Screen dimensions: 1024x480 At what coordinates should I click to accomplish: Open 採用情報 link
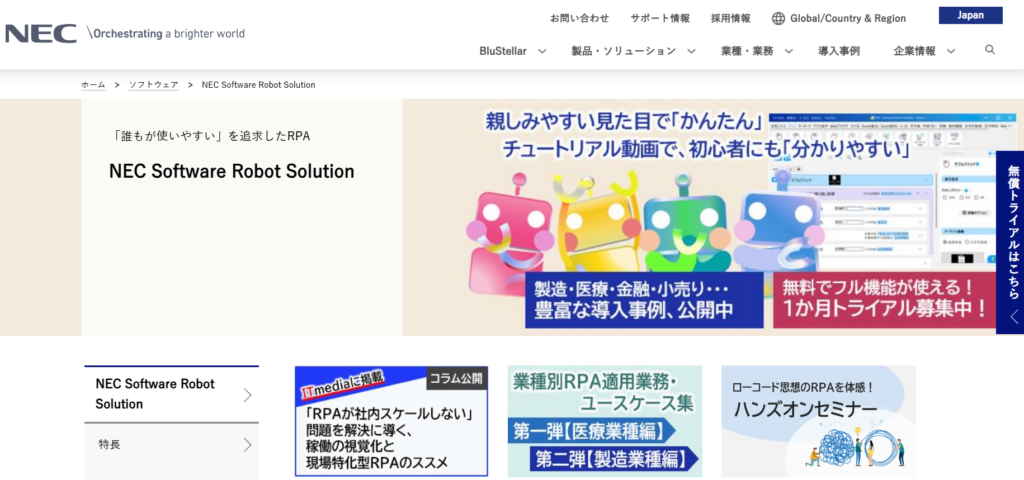coord(731,18)
